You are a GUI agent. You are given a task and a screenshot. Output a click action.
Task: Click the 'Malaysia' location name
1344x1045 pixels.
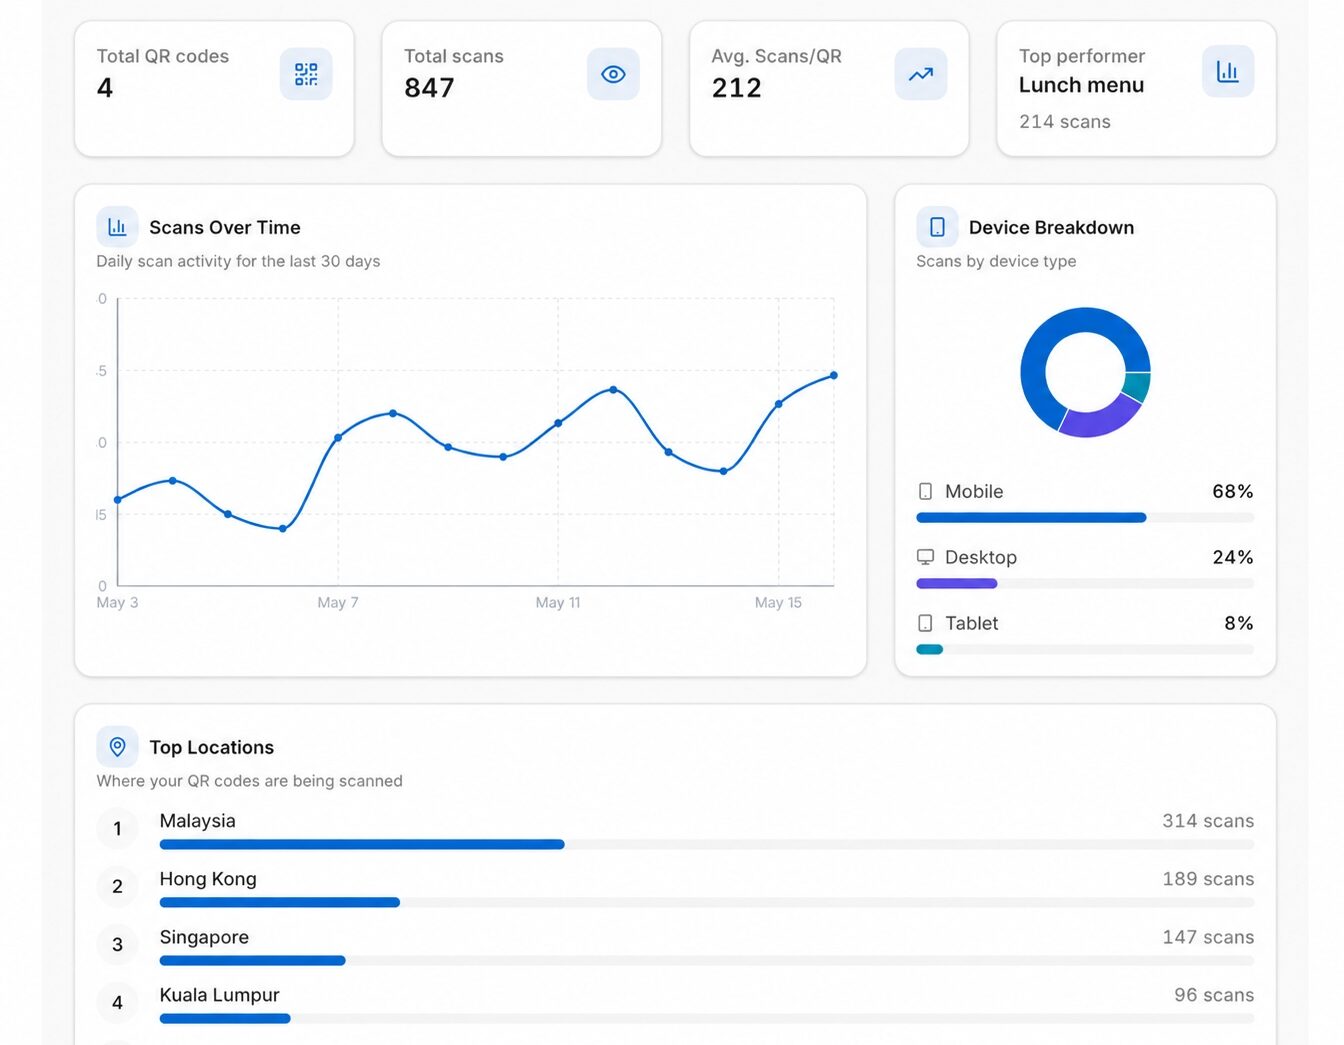pyautogui.click(x=198, y=821)
